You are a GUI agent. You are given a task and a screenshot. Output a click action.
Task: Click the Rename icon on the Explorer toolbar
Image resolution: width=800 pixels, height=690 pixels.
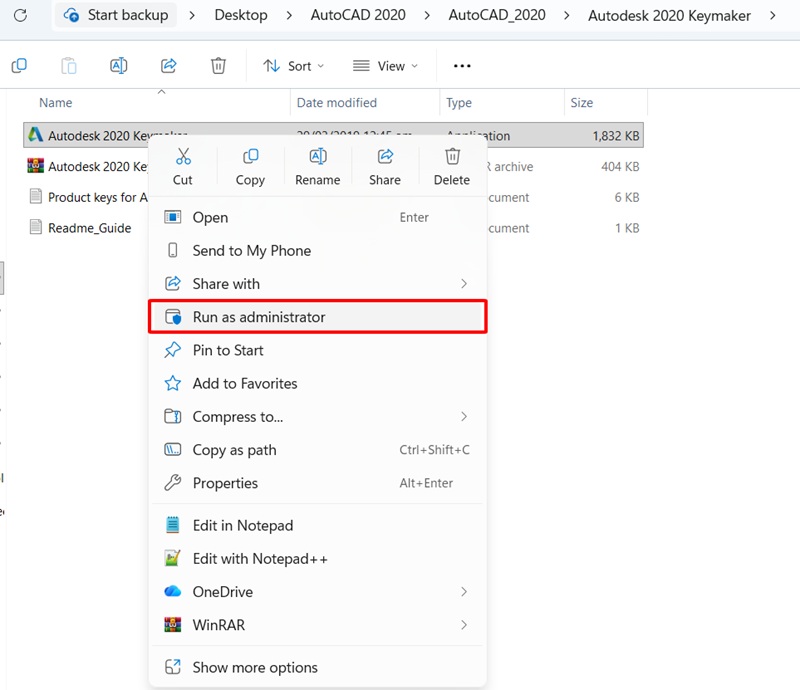pos(118,64)
